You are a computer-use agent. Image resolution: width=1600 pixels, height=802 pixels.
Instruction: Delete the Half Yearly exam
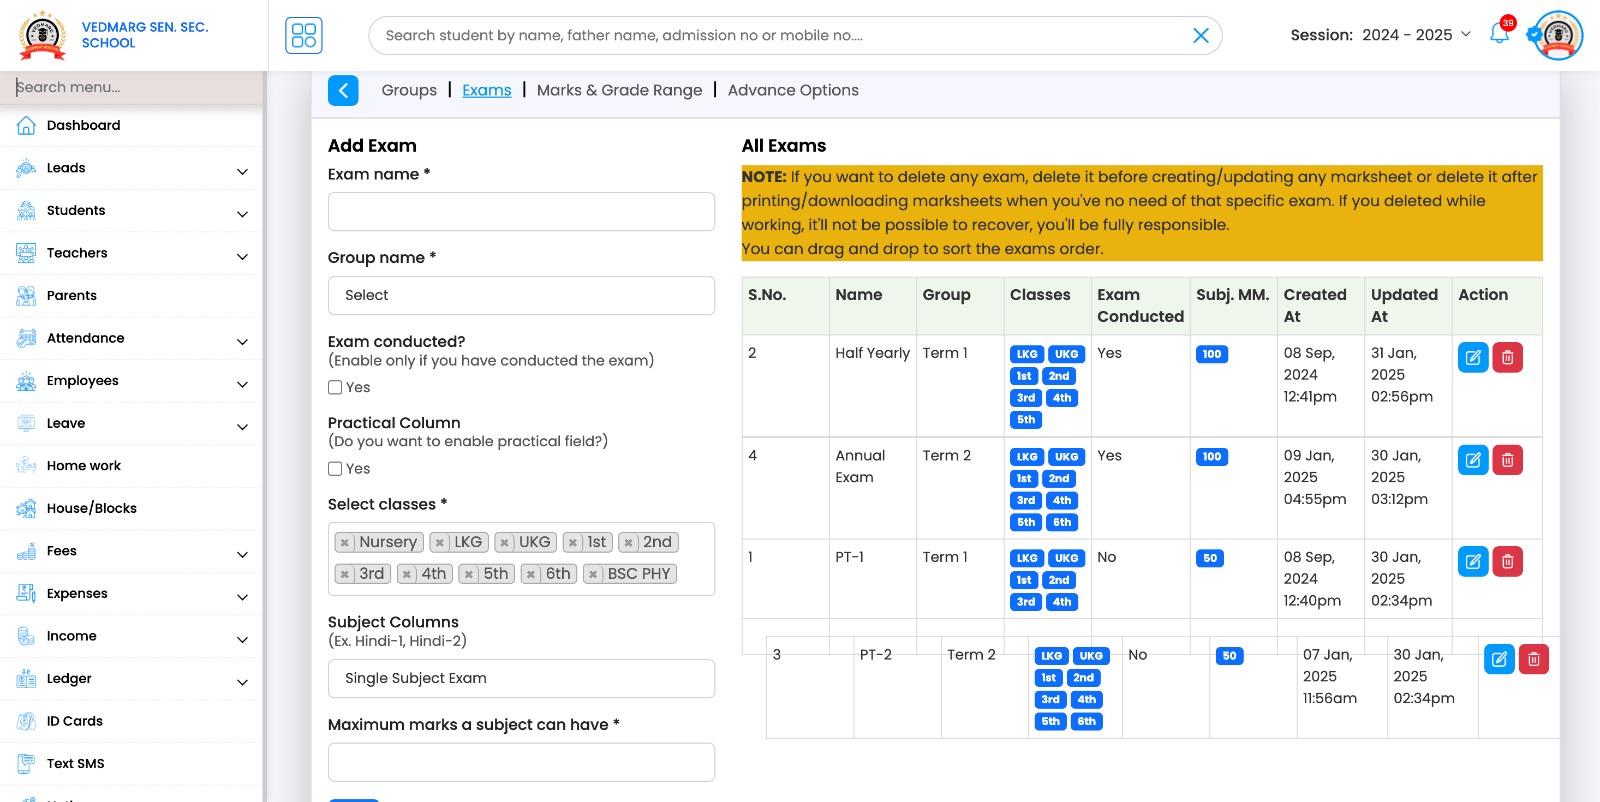pos(1508,357)
